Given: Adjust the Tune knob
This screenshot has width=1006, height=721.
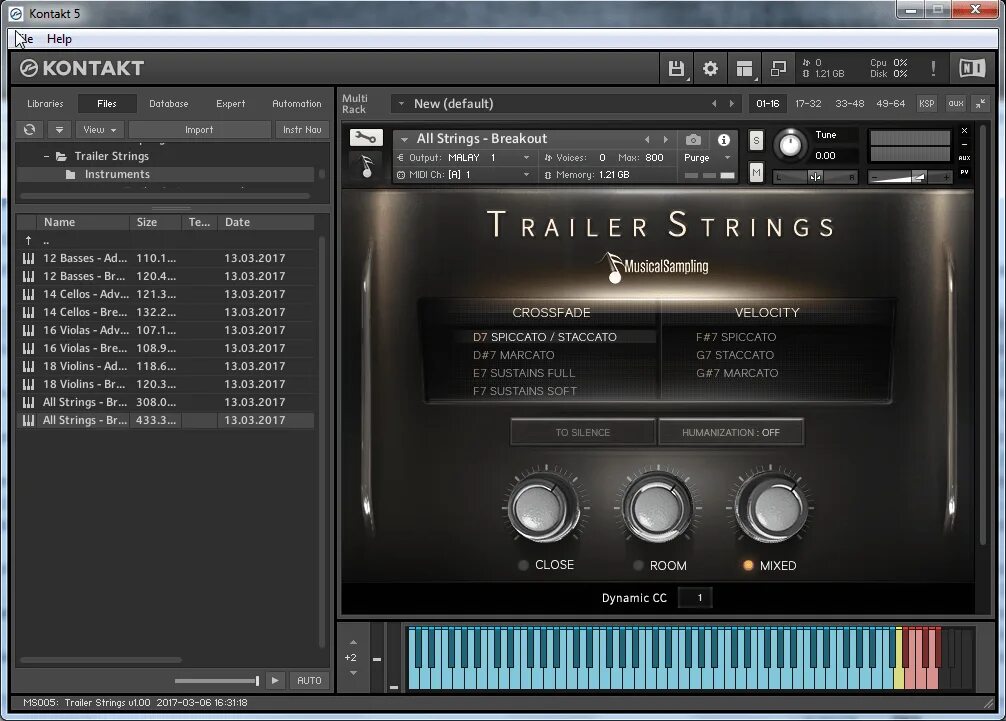Looking at the screenshot, I should (790, 145).
